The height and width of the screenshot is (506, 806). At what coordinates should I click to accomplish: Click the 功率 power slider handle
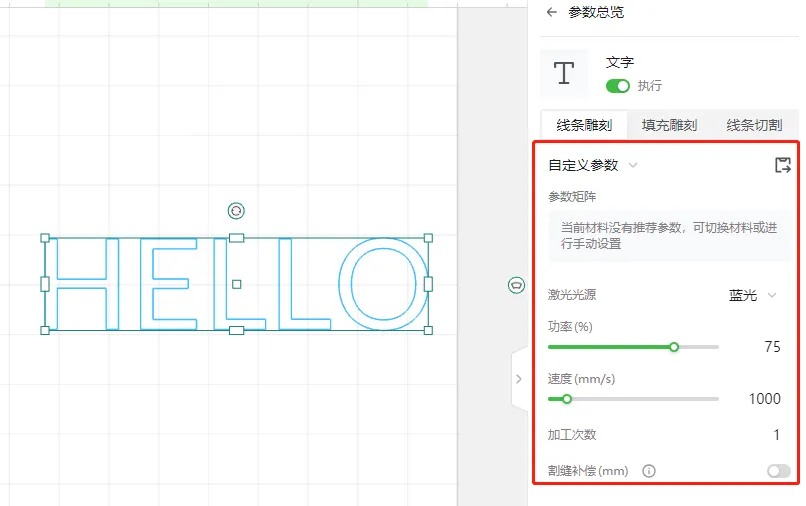click(x=674, y=347)
